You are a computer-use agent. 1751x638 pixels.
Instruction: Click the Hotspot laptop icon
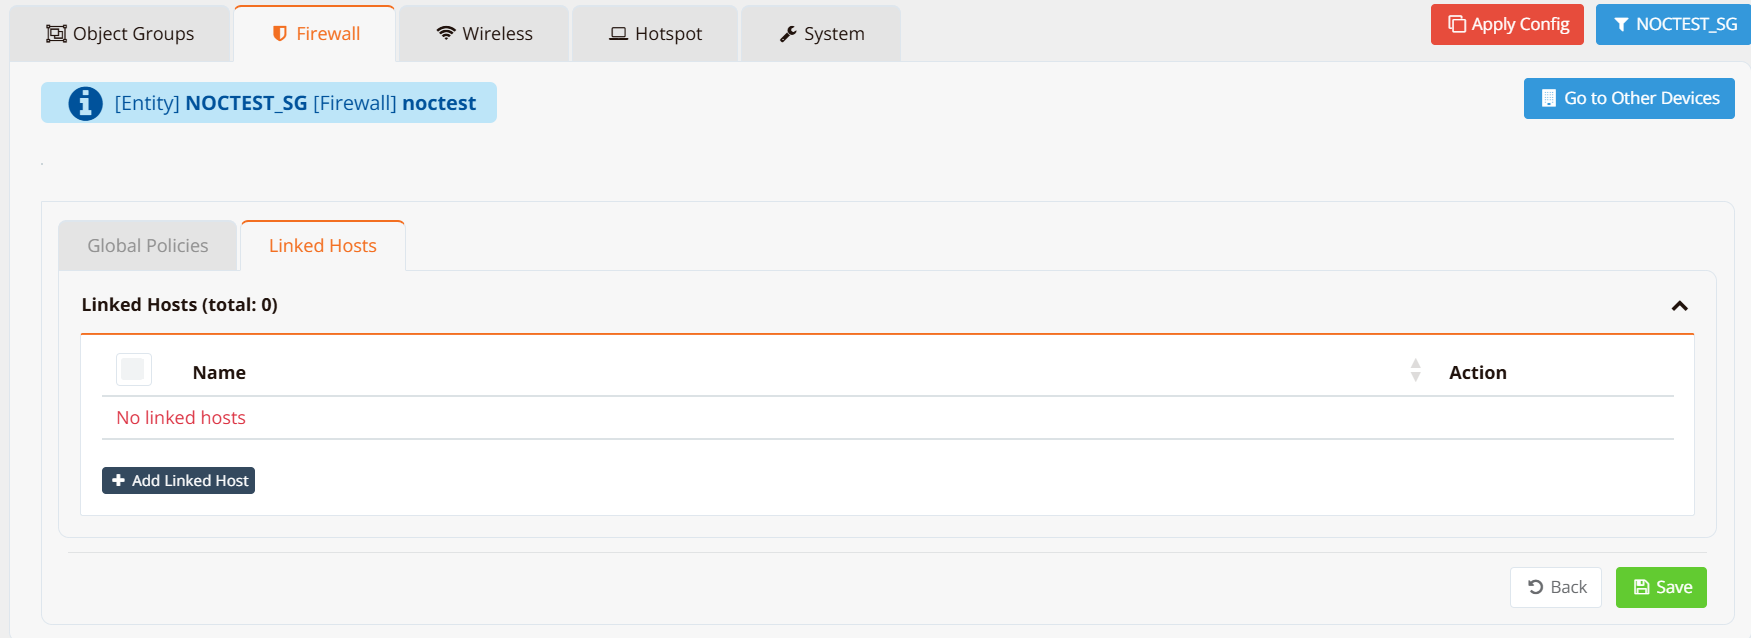click(x=619, y=34)
